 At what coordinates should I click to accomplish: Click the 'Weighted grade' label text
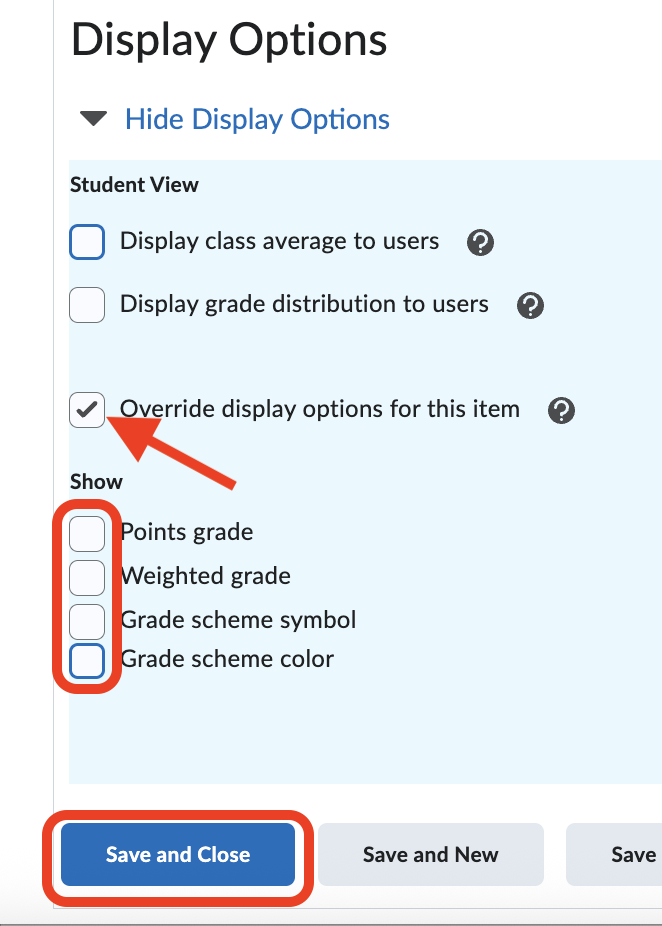click(x=206, y=576)
